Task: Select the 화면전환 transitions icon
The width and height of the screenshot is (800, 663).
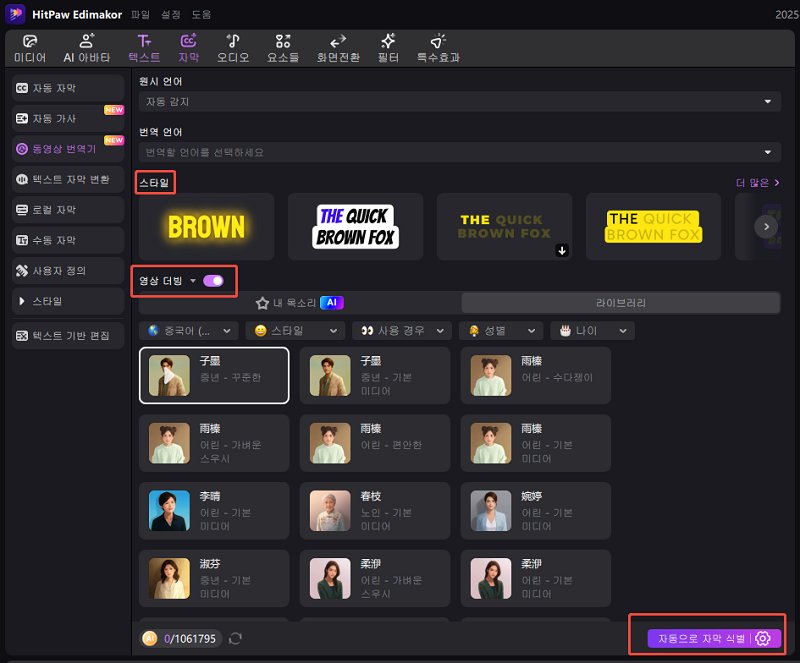Action: tap(338, 48)
